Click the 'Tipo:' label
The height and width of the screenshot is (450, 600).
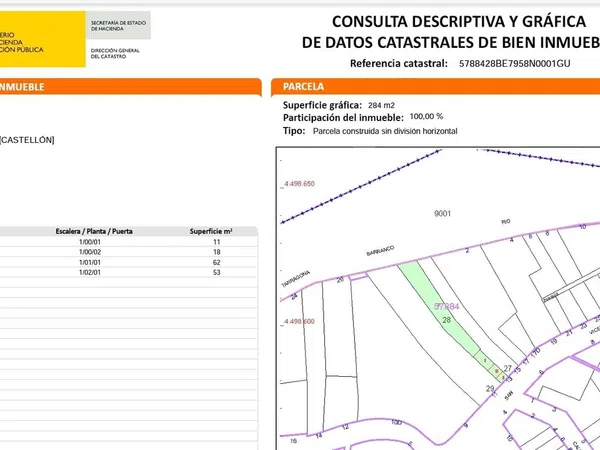294,131
